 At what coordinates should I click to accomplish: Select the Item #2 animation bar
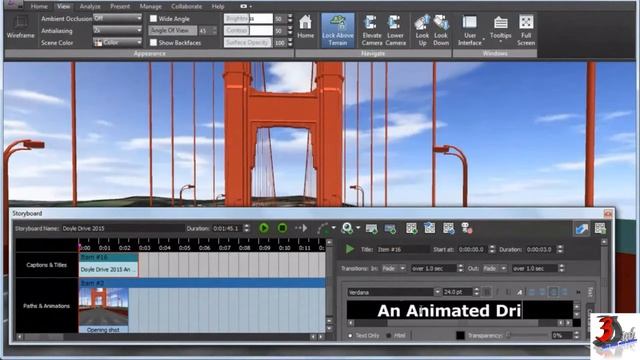tap(202, 283)
